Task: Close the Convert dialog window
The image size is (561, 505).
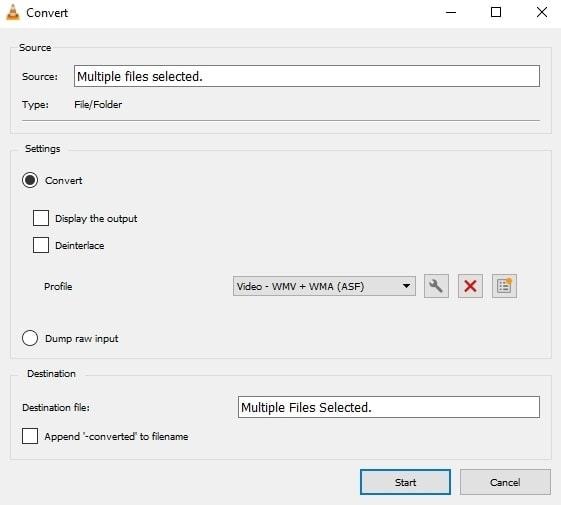Action: click(x=542, y=12)
